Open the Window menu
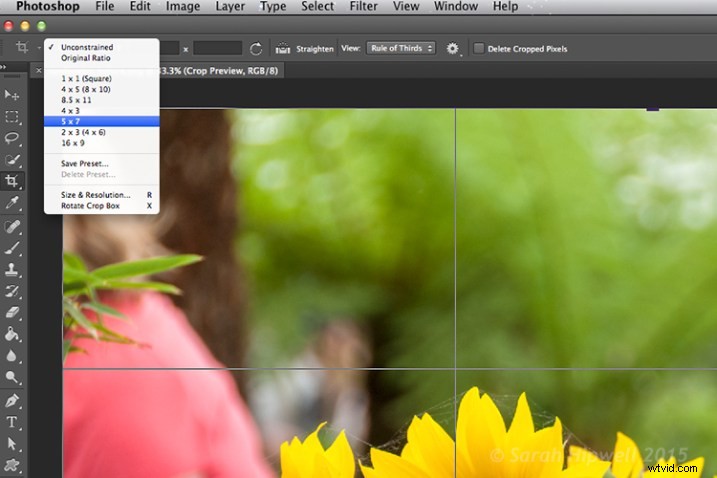Screen dimensions: 717x478 click(x=456, y=6)
